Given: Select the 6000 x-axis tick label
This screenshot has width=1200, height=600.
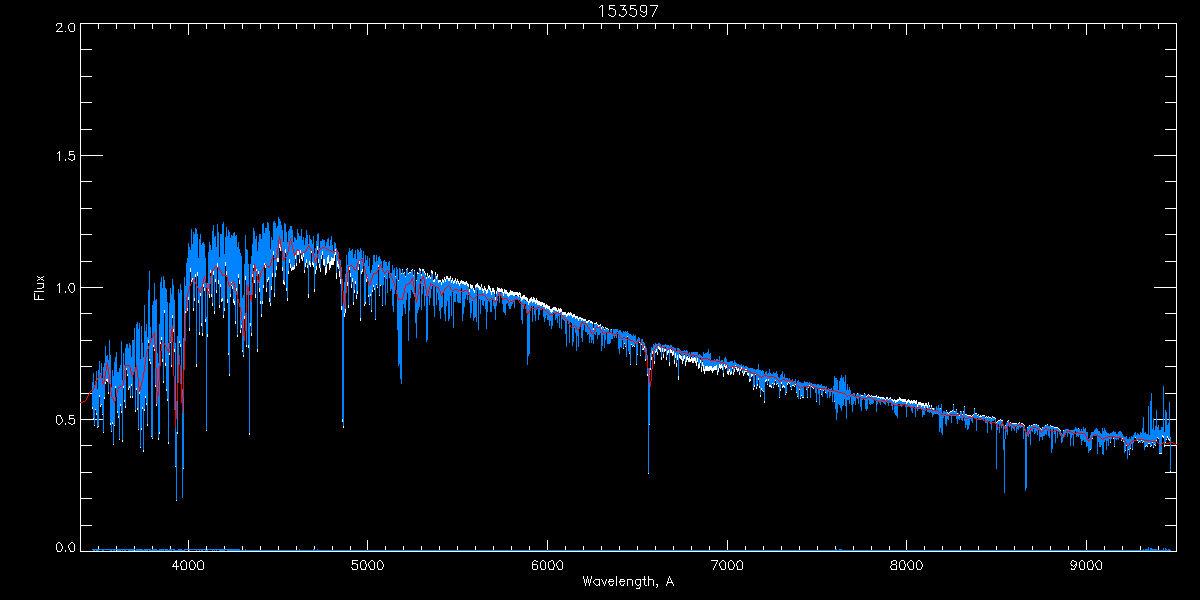Looking at the screenshot, I should pyautogui.click(x=547, y=565).
